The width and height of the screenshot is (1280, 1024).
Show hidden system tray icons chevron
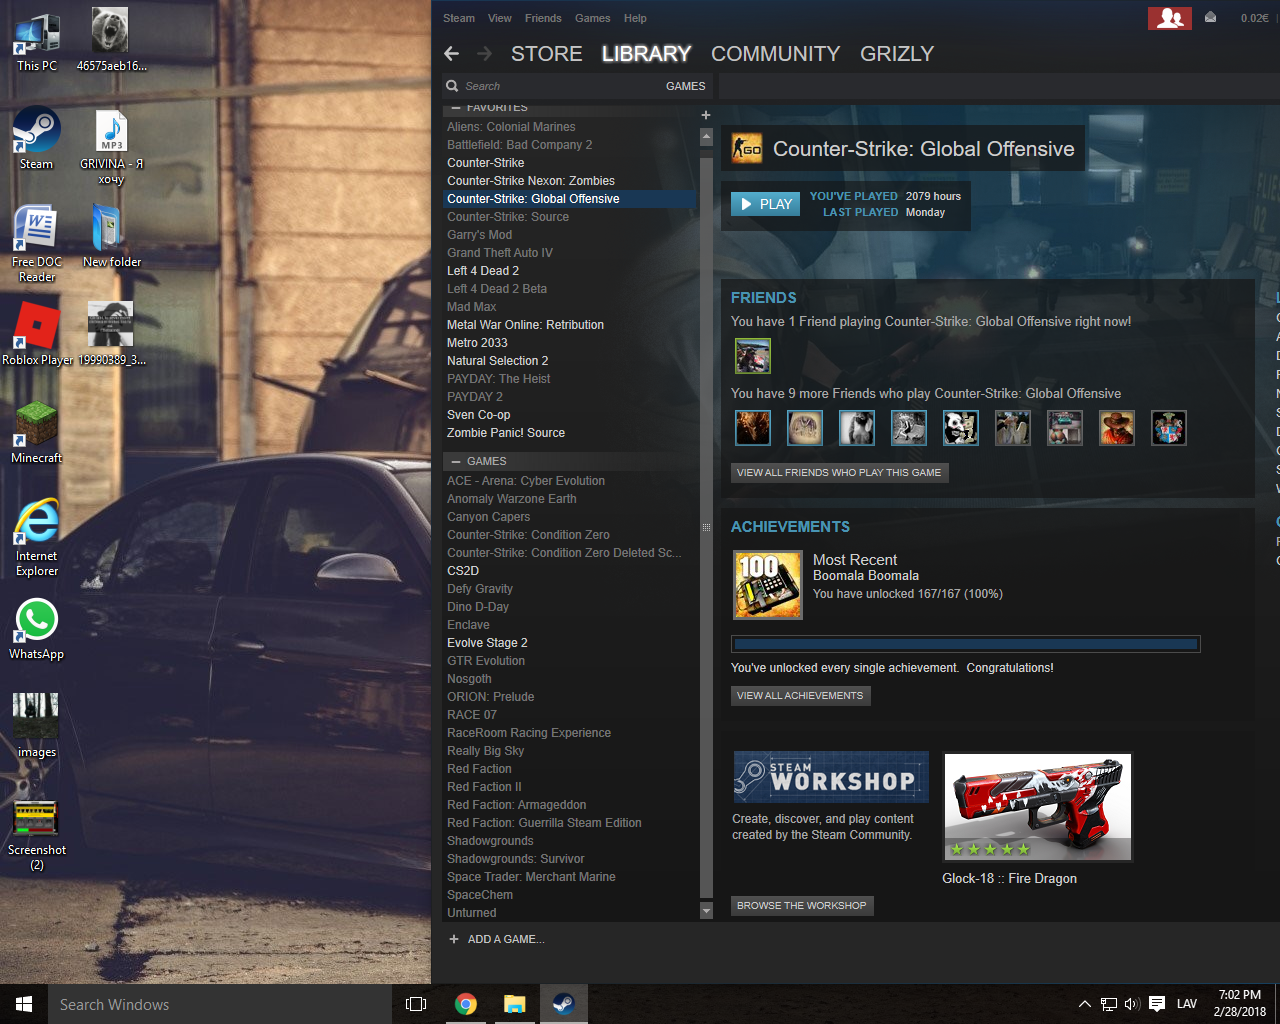tap(1084, 1004)
